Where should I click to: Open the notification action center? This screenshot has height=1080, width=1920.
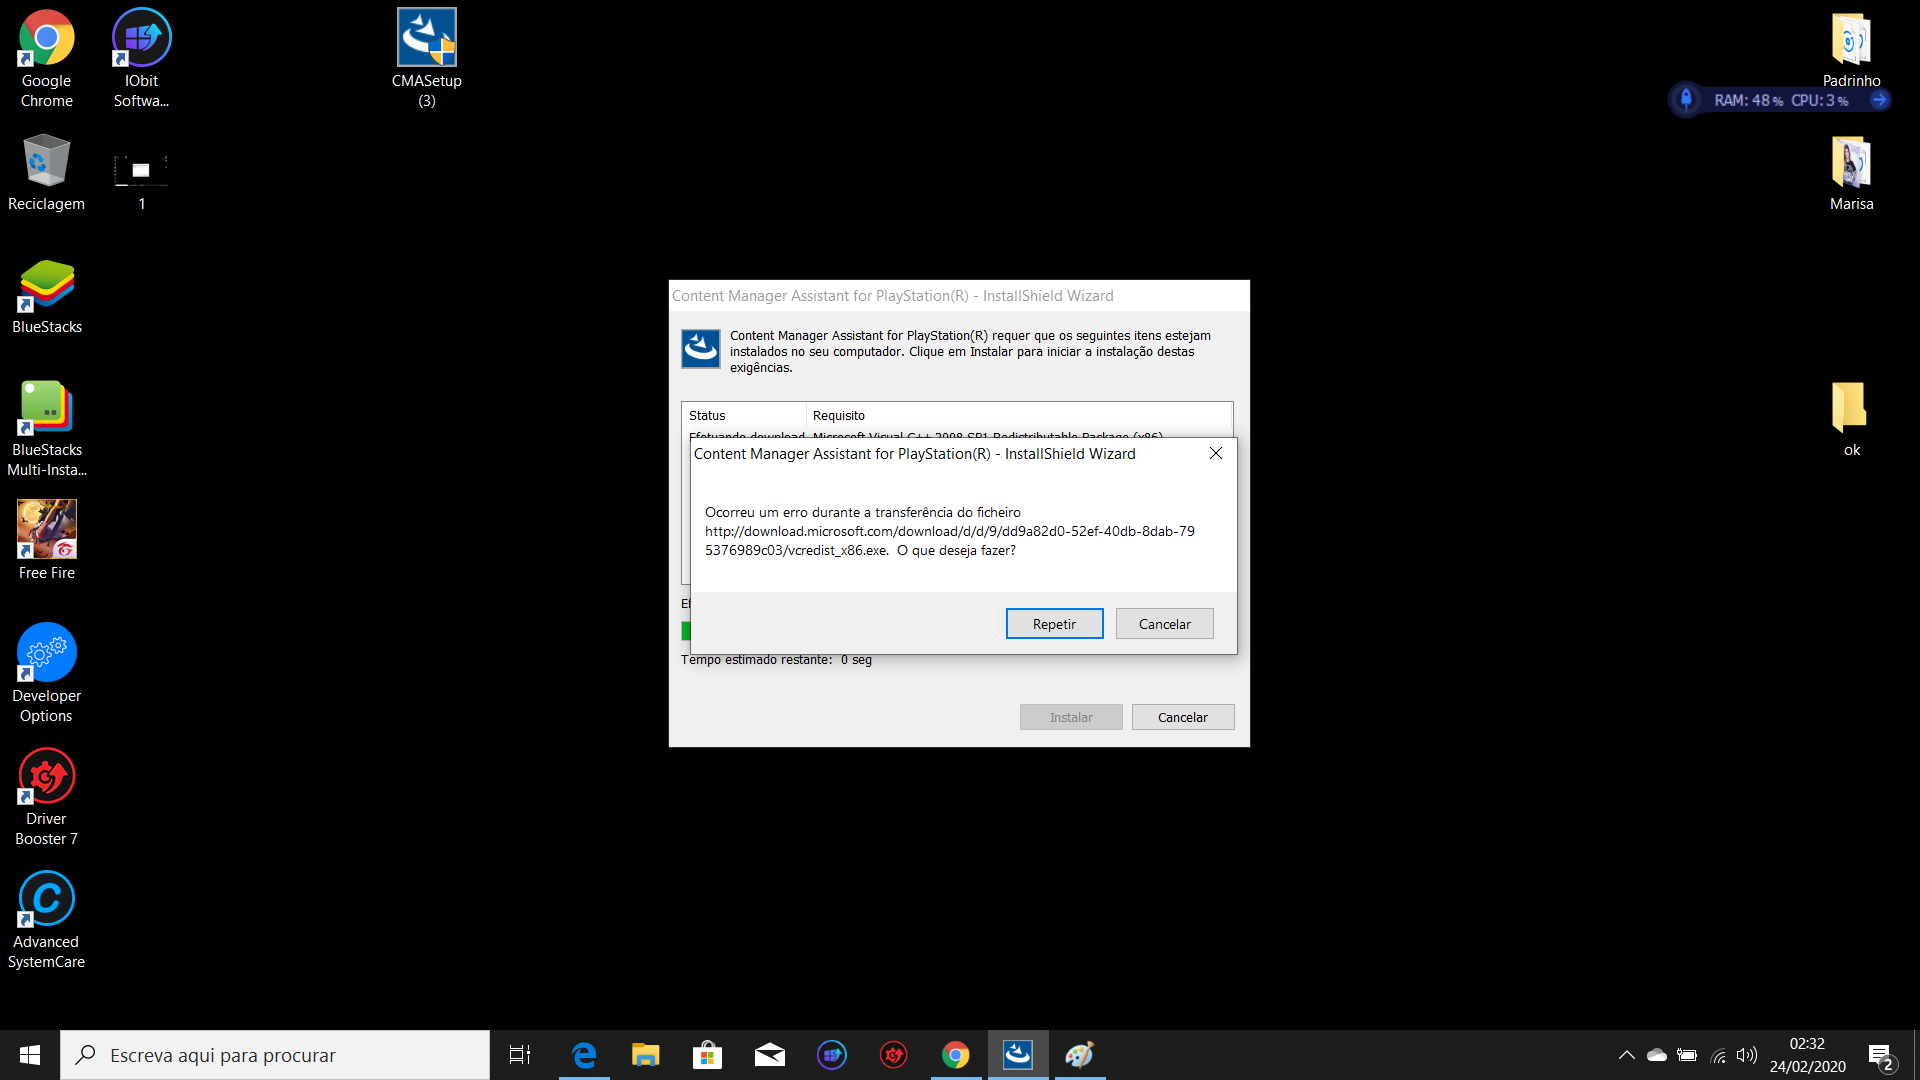click(x=1882, y=1056)
